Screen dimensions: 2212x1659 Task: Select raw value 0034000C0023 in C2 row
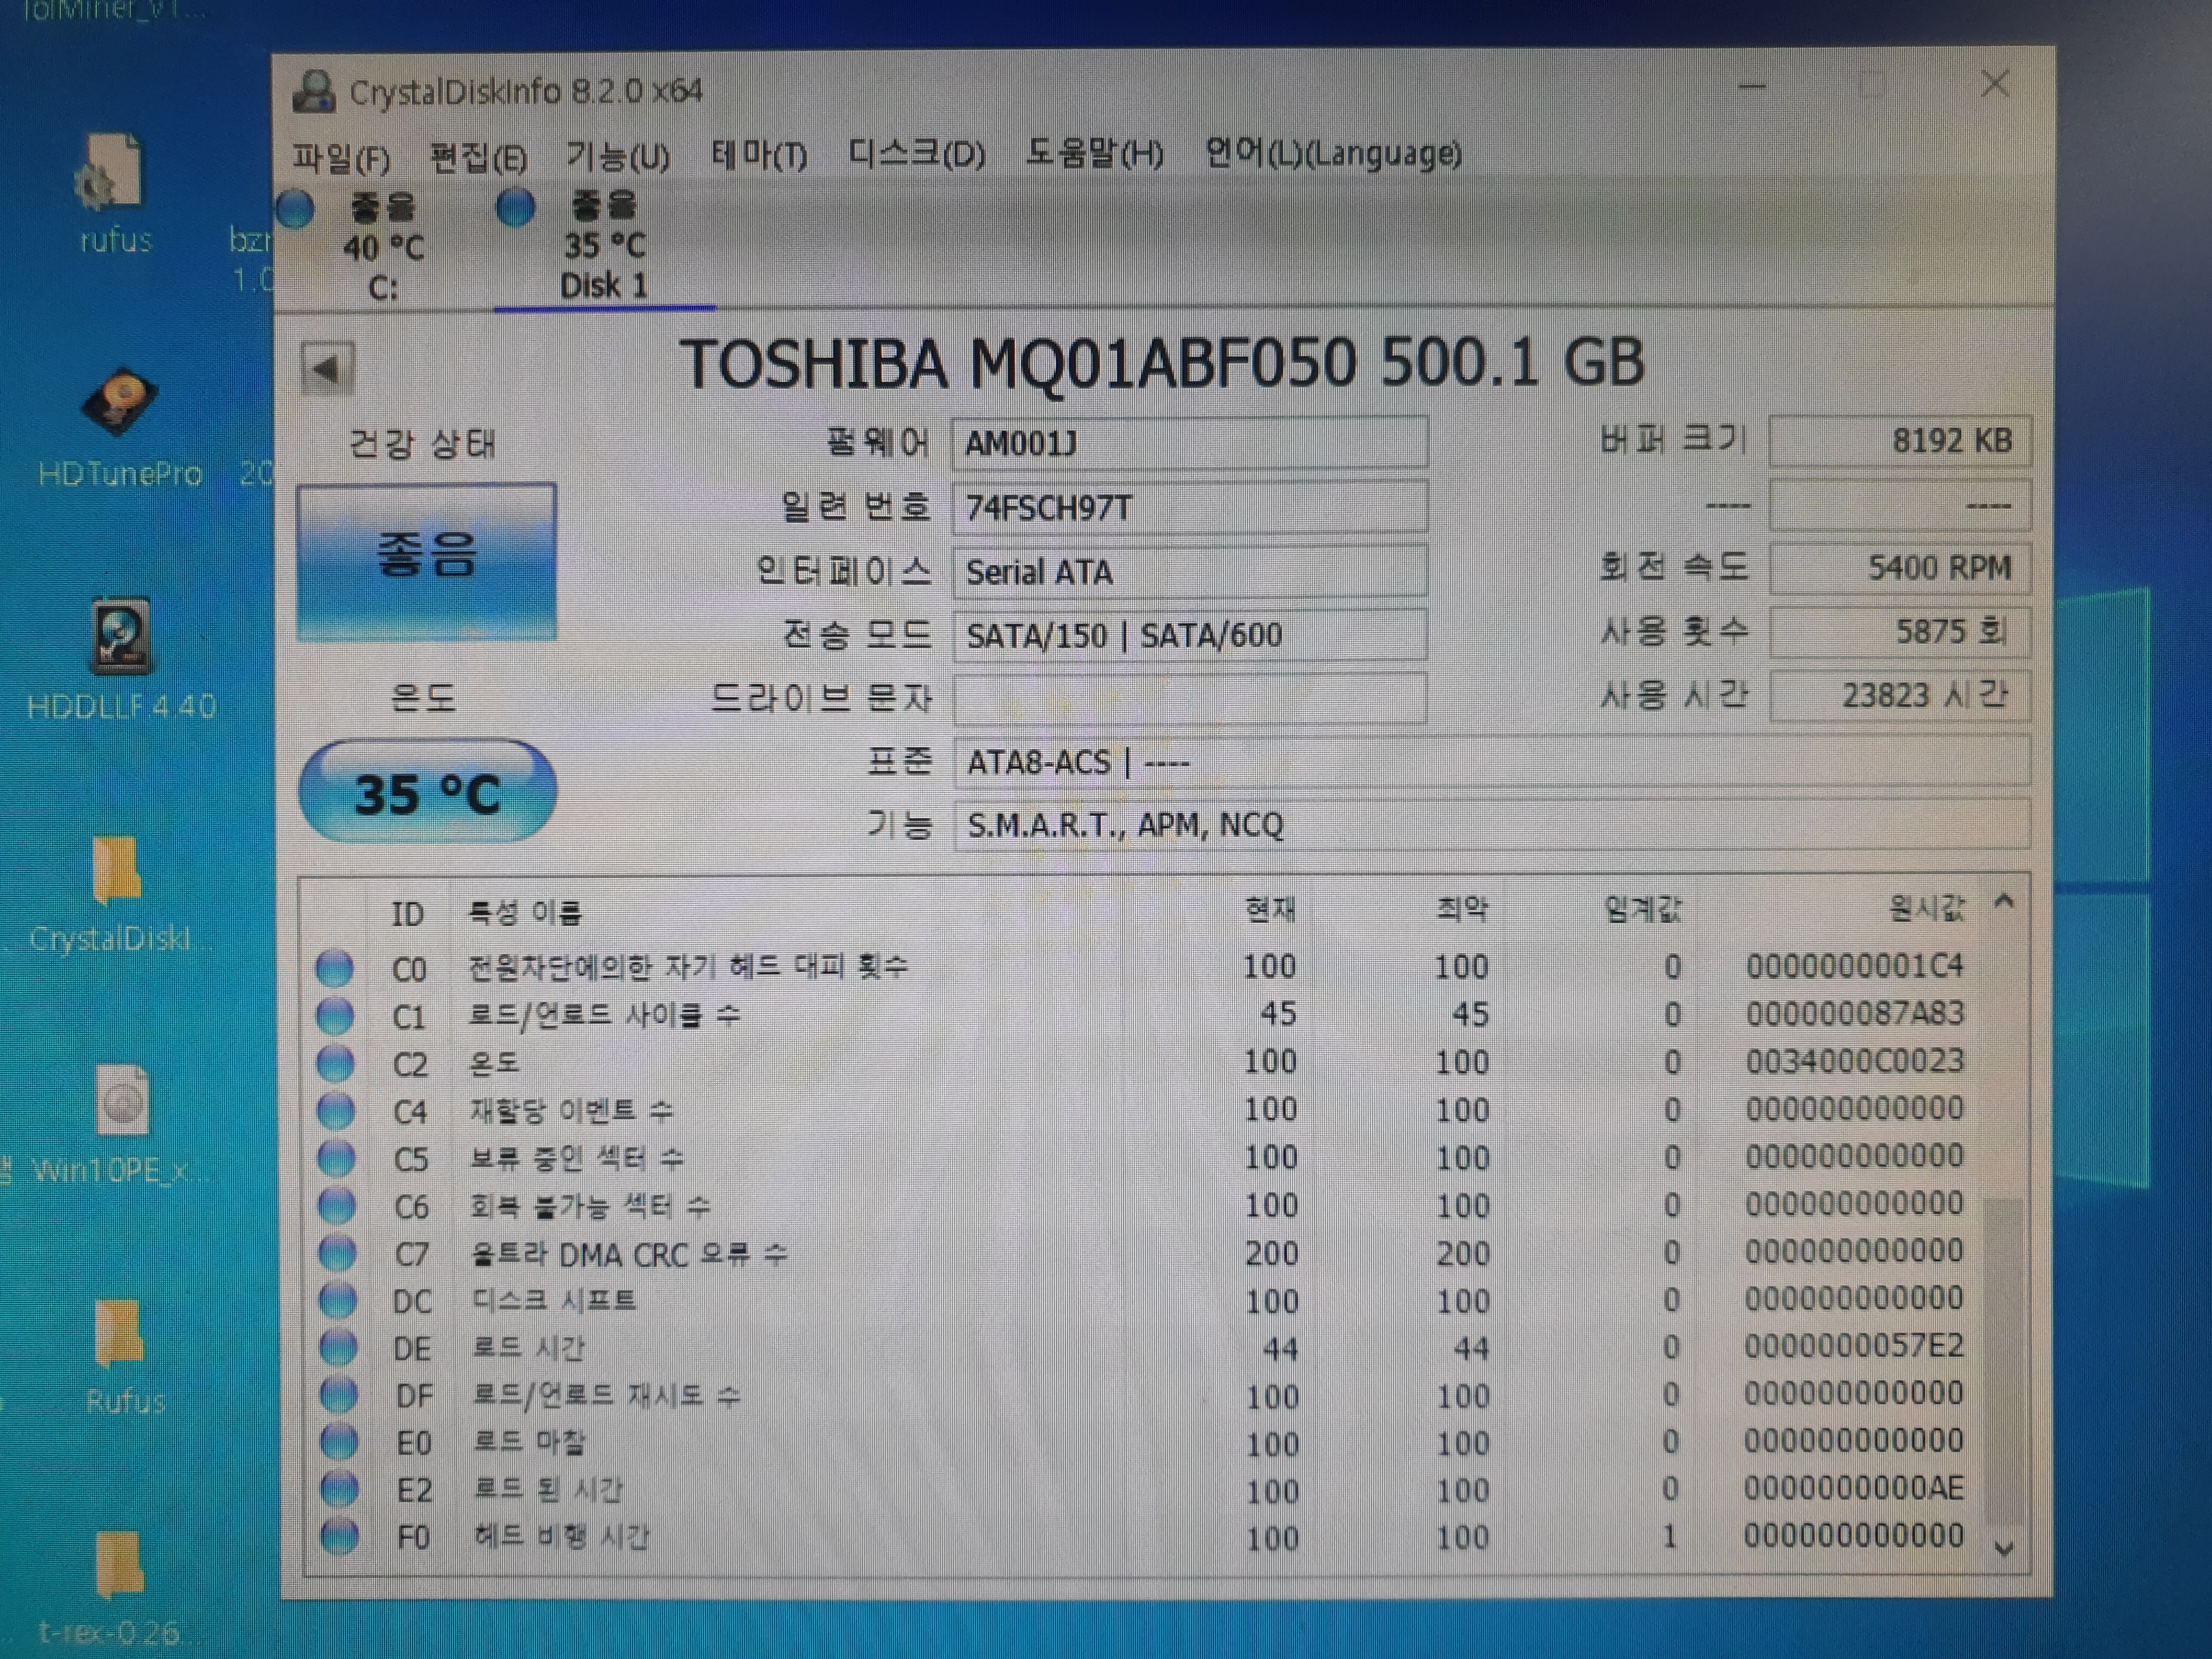pos(1855,1061)
